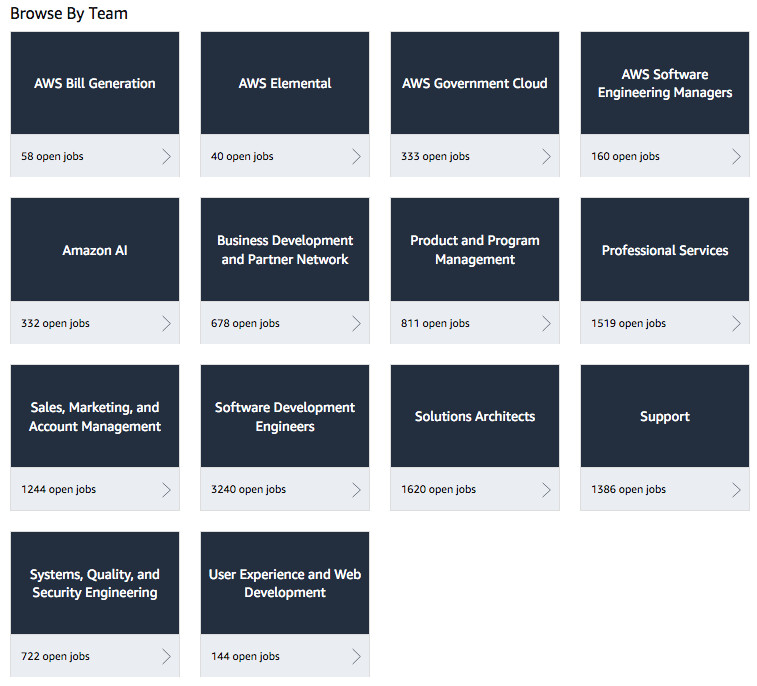Click the Browse By Team heading

69,14
